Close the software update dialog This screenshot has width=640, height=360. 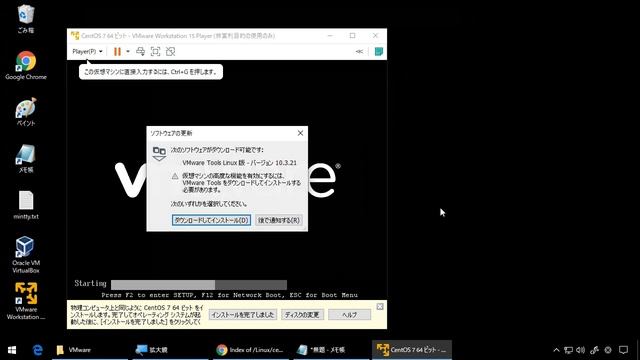coord(300,133)
